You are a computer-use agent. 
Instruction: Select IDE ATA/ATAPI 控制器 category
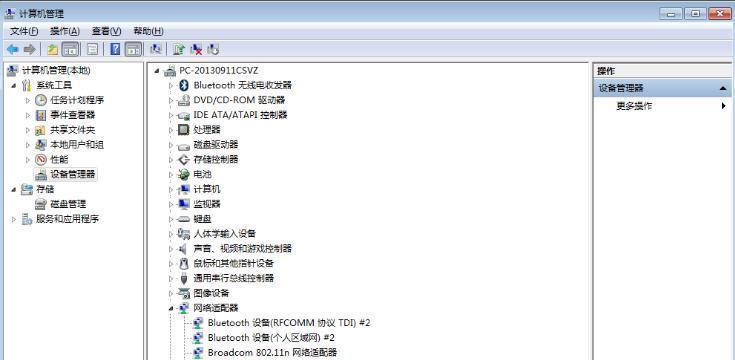tap(240, 115)
